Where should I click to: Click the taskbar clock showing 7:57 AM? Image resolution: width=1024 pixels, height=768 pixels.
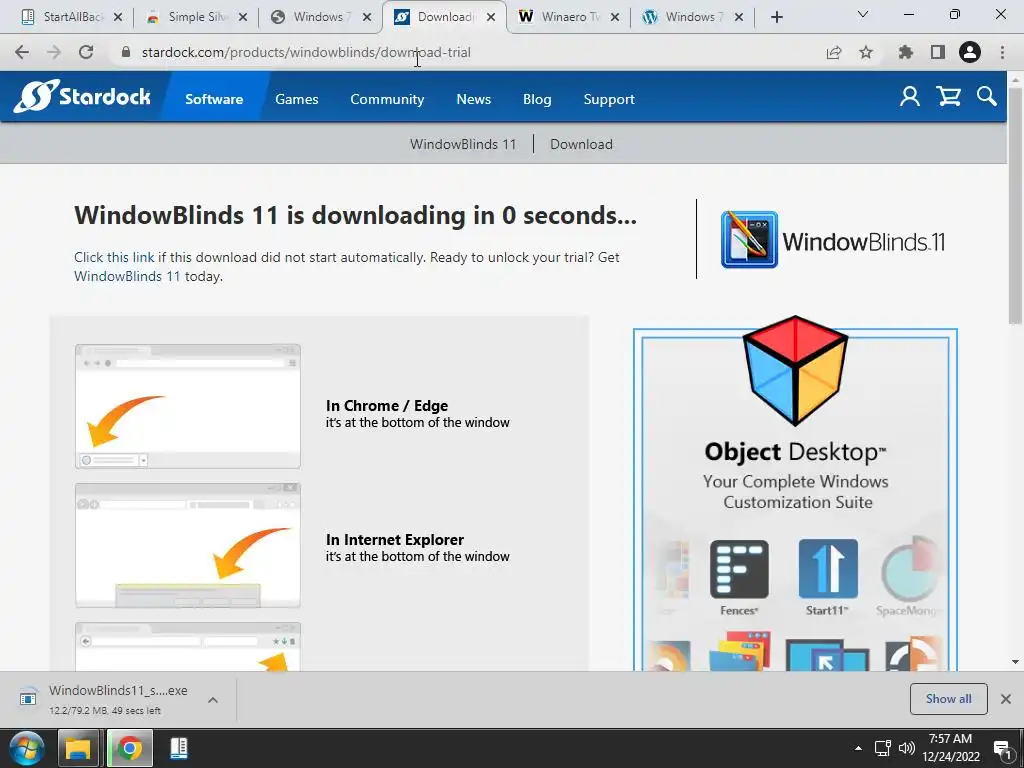pyautogui.click(x=951, y=748)
